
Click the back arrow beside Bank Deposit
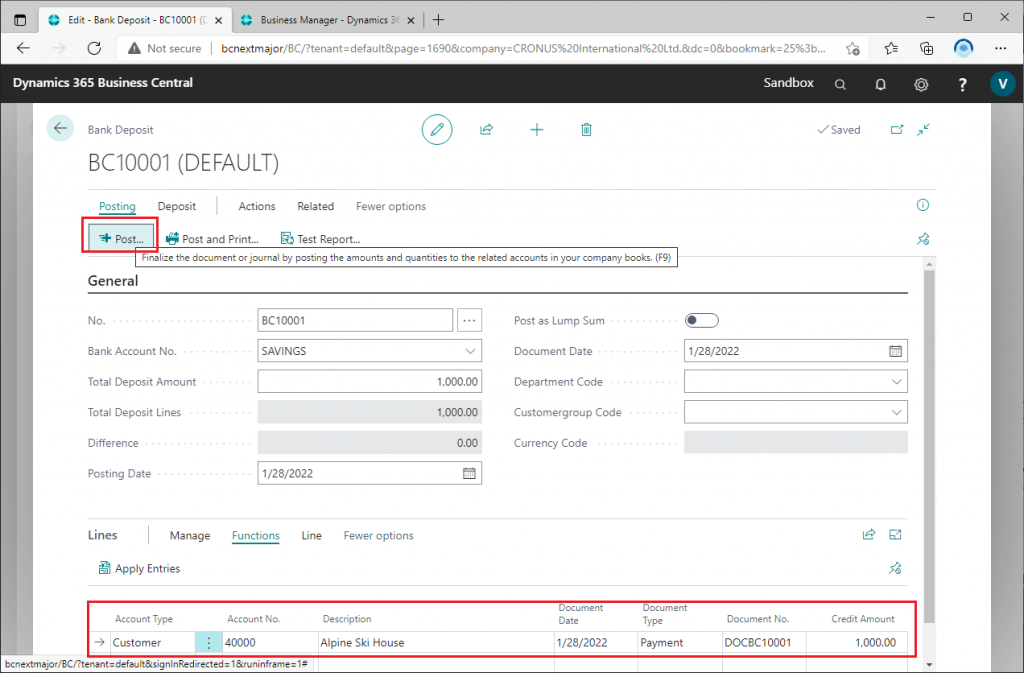tap(60, 128)
